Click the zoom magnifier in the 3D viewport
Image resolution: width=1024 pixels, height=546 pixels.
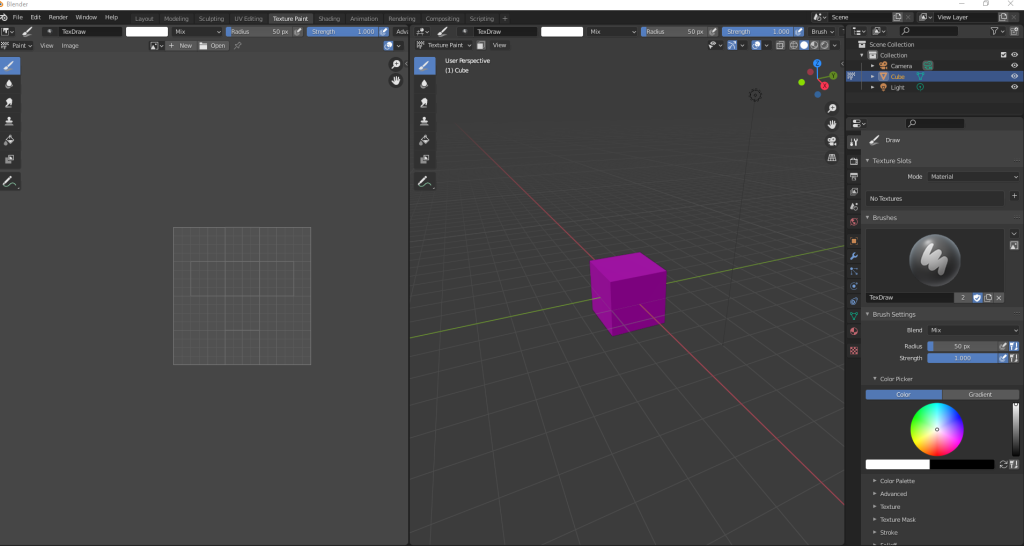pos(832,108)
